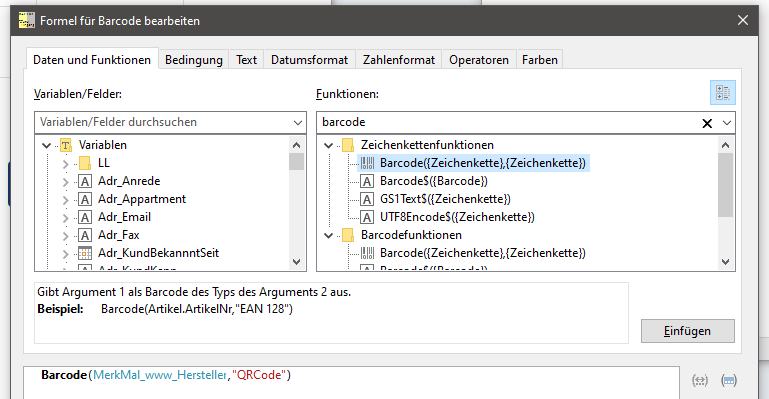Expand the Adr_Fax variable
The image size is (769, 399).
(x=65, y=236)
